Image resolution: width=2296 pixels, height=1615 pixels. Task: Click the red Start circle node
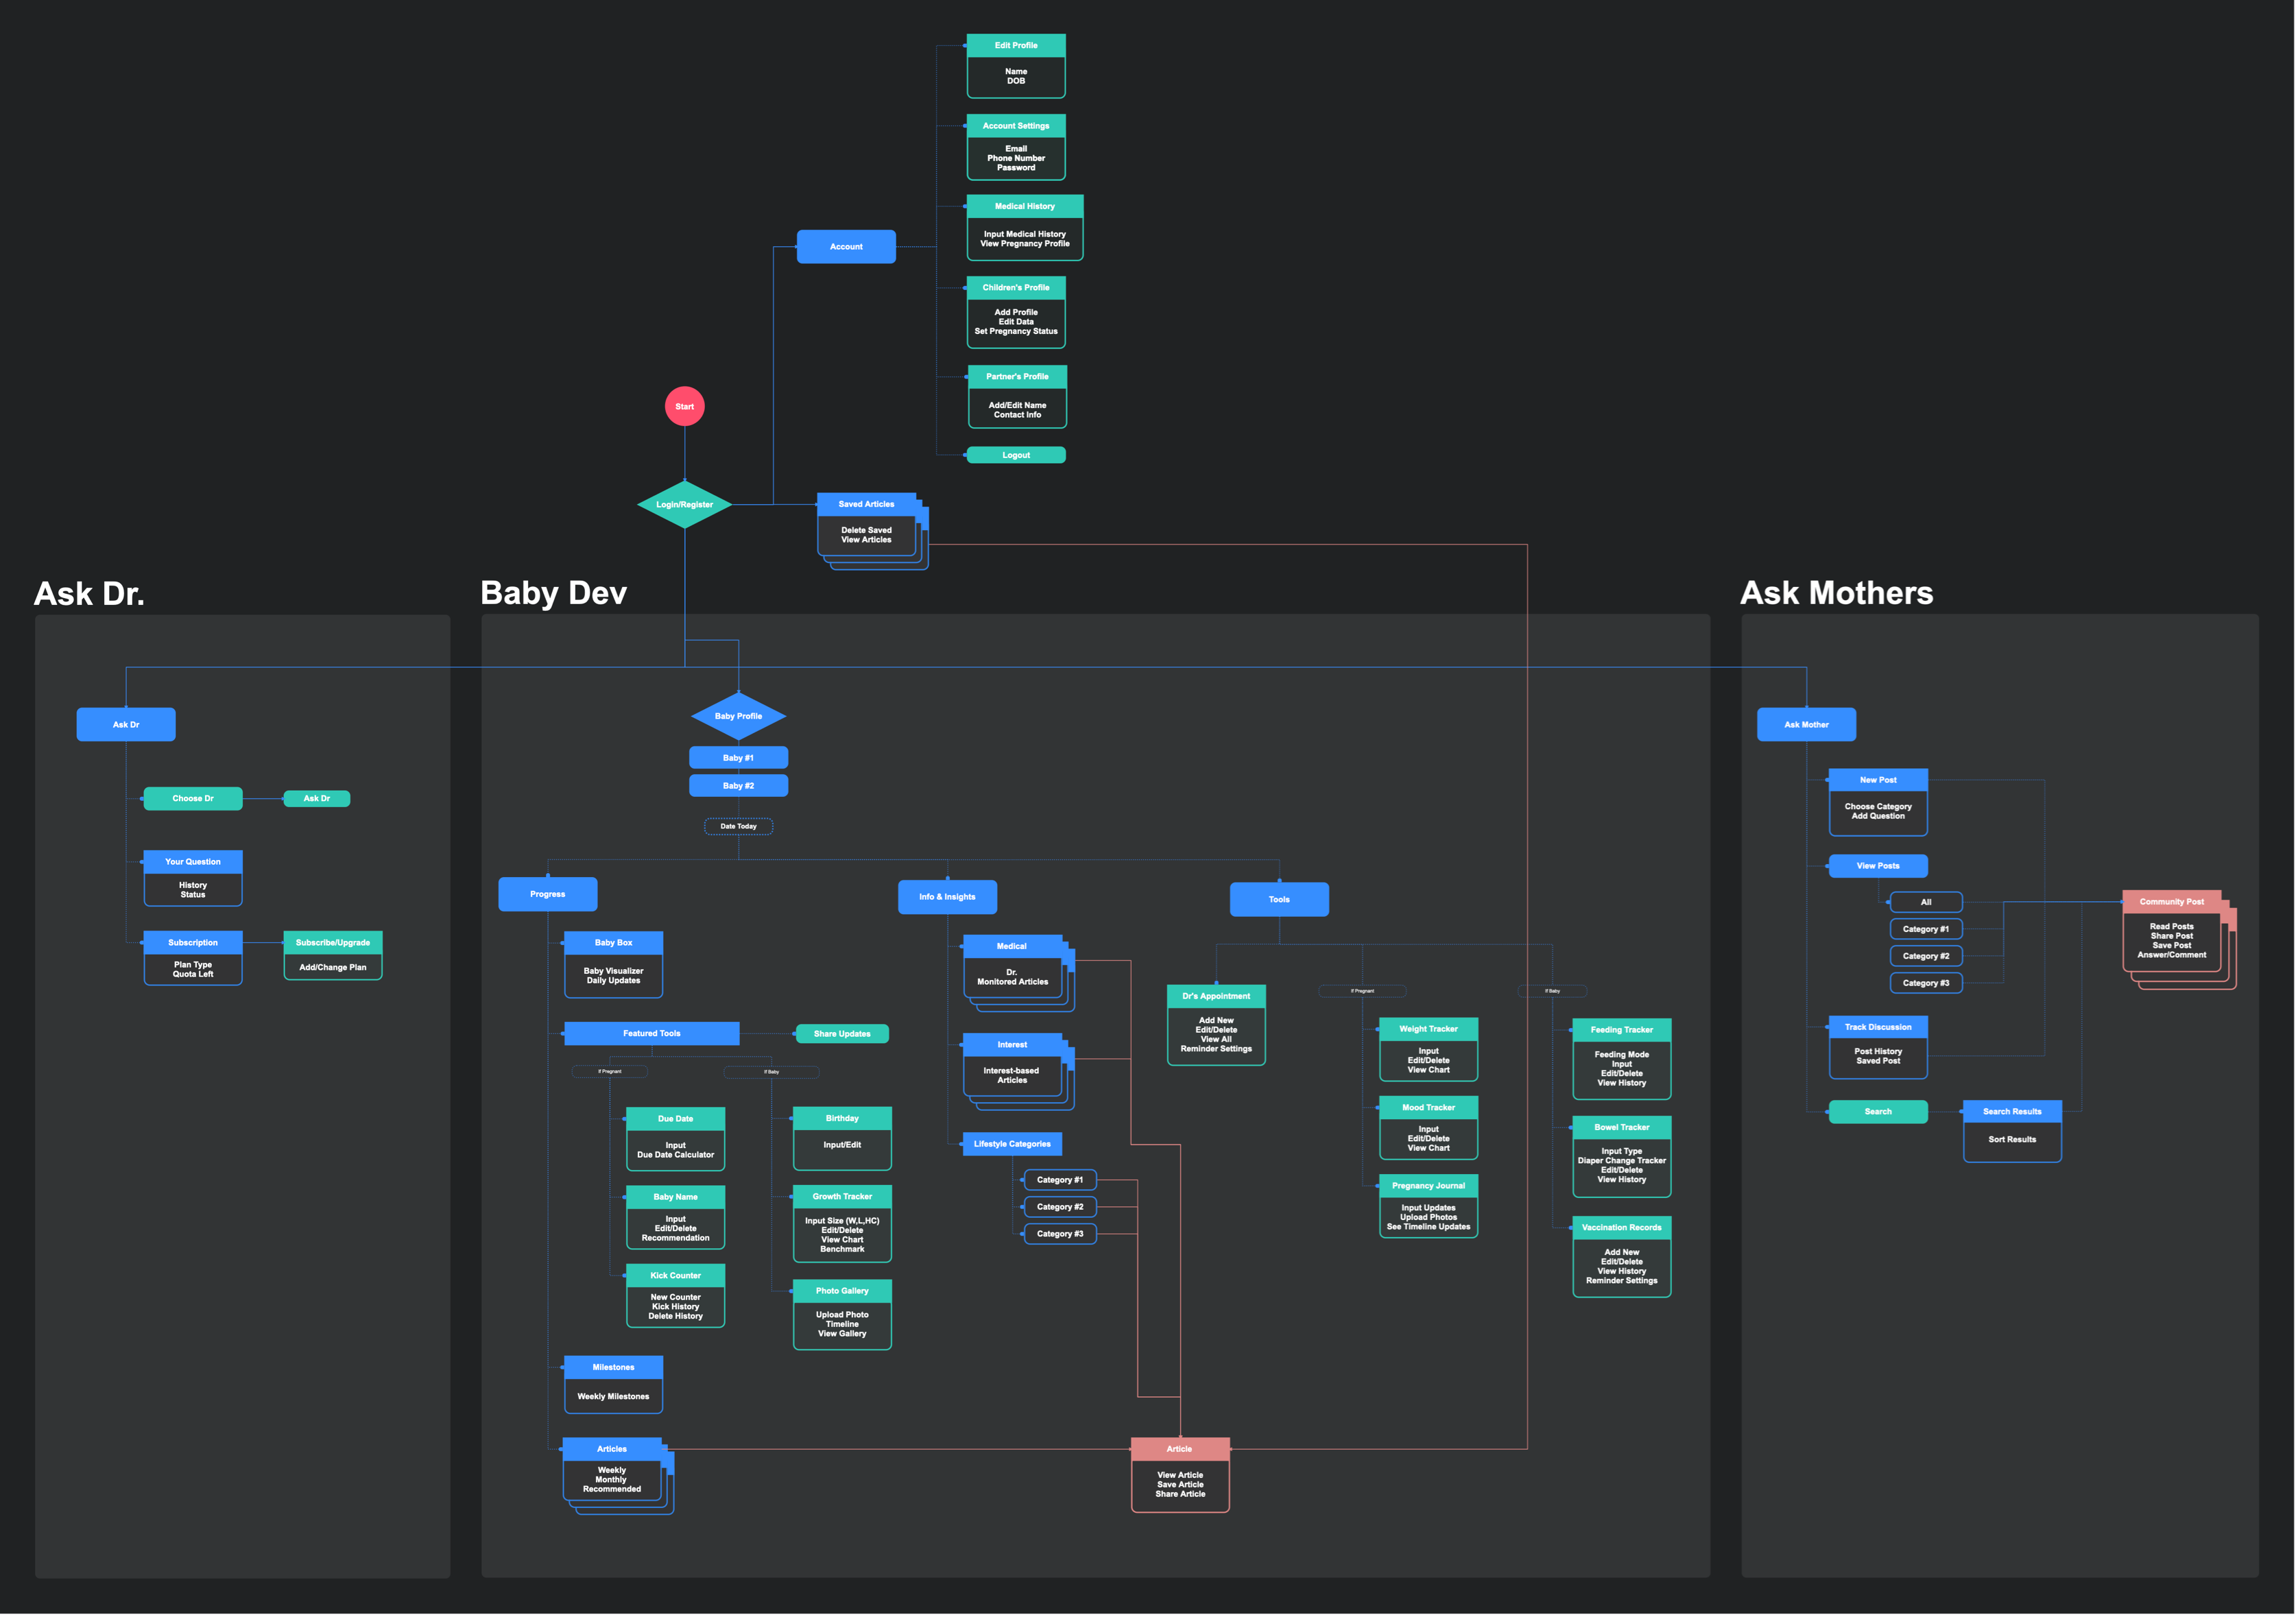click(x=684, y=406)
